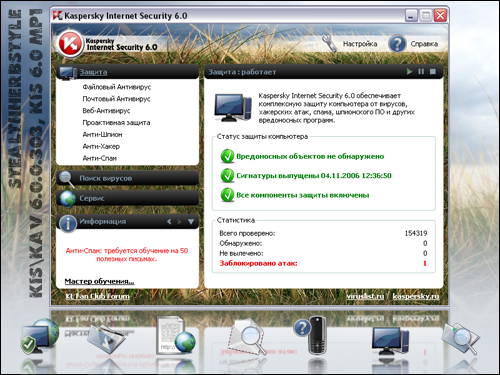Launch Мастер обучения link

tap(99, 281)
